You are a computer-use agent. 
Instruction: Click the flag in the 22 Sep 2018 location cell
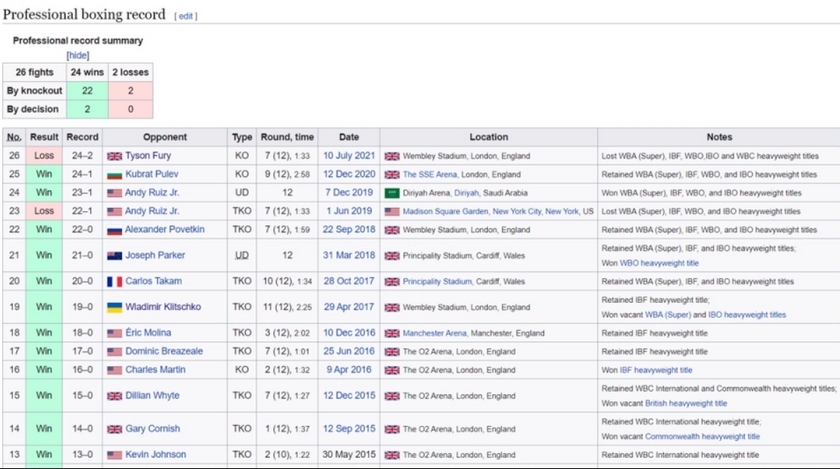(392, 230)
